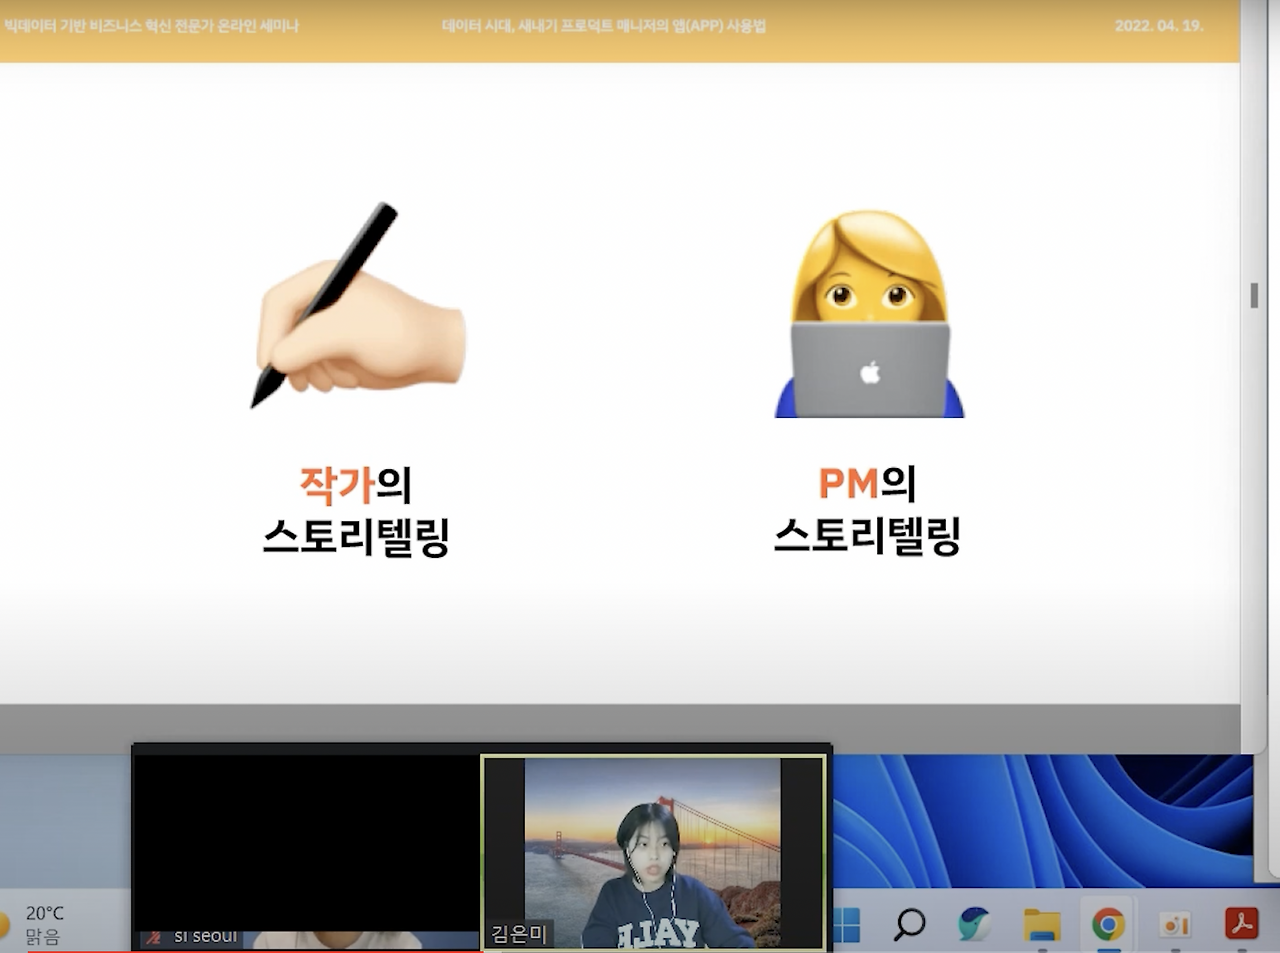Click the '작가의 스토리텔링' label
Screen dimensions: 1280x953
point(355,510)
